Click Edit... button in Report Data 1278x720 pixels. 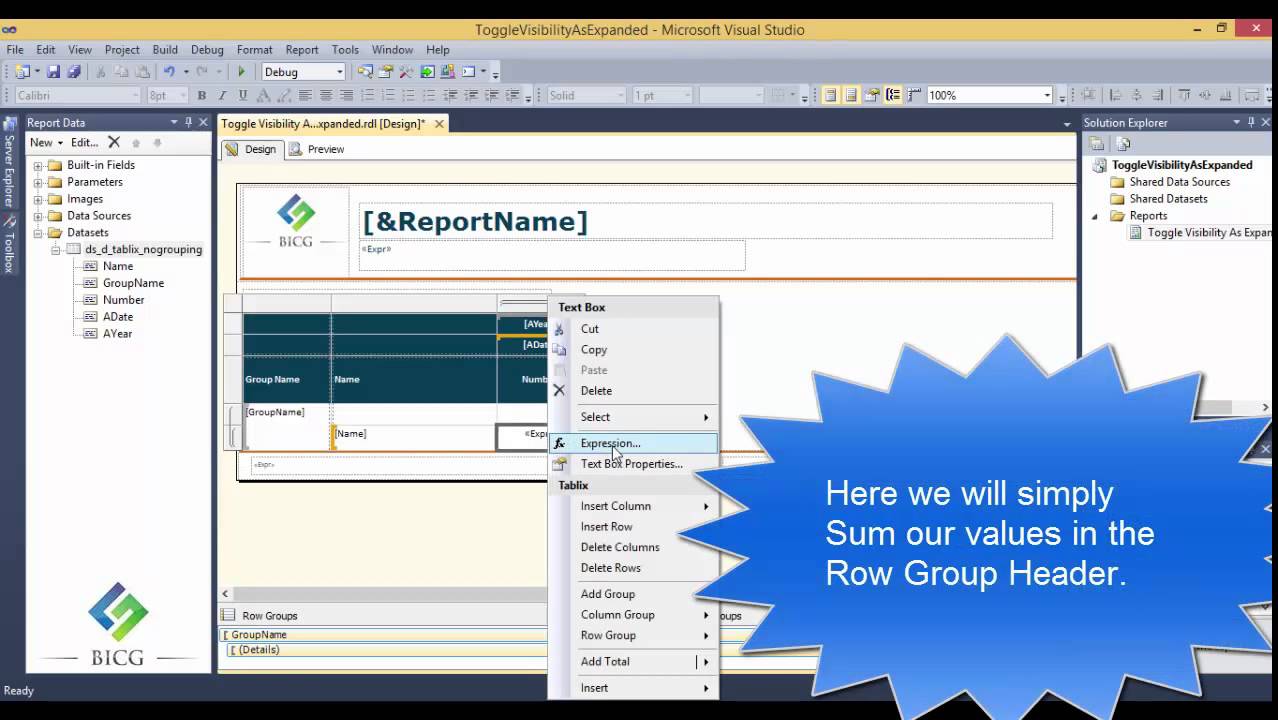84,142
